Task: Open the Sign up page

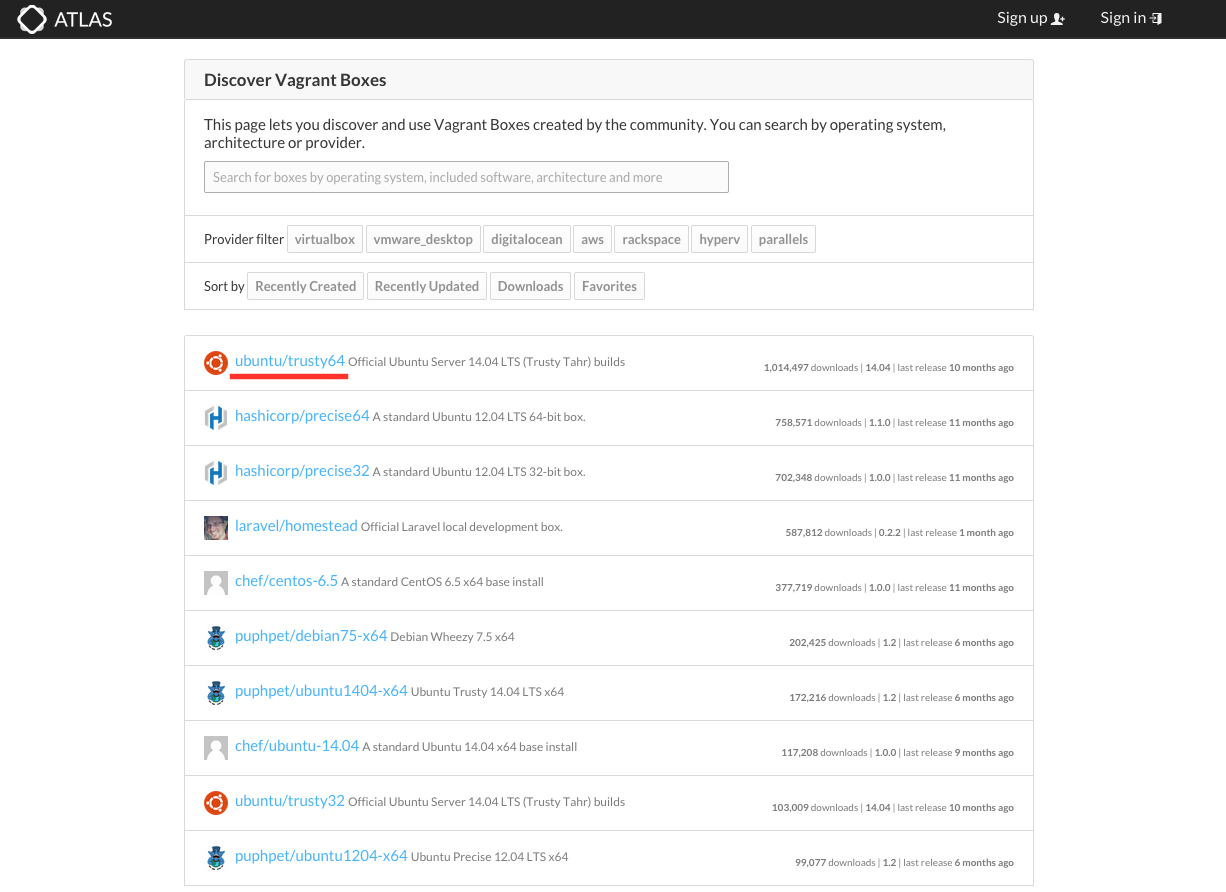Action: pos(1030,18)
